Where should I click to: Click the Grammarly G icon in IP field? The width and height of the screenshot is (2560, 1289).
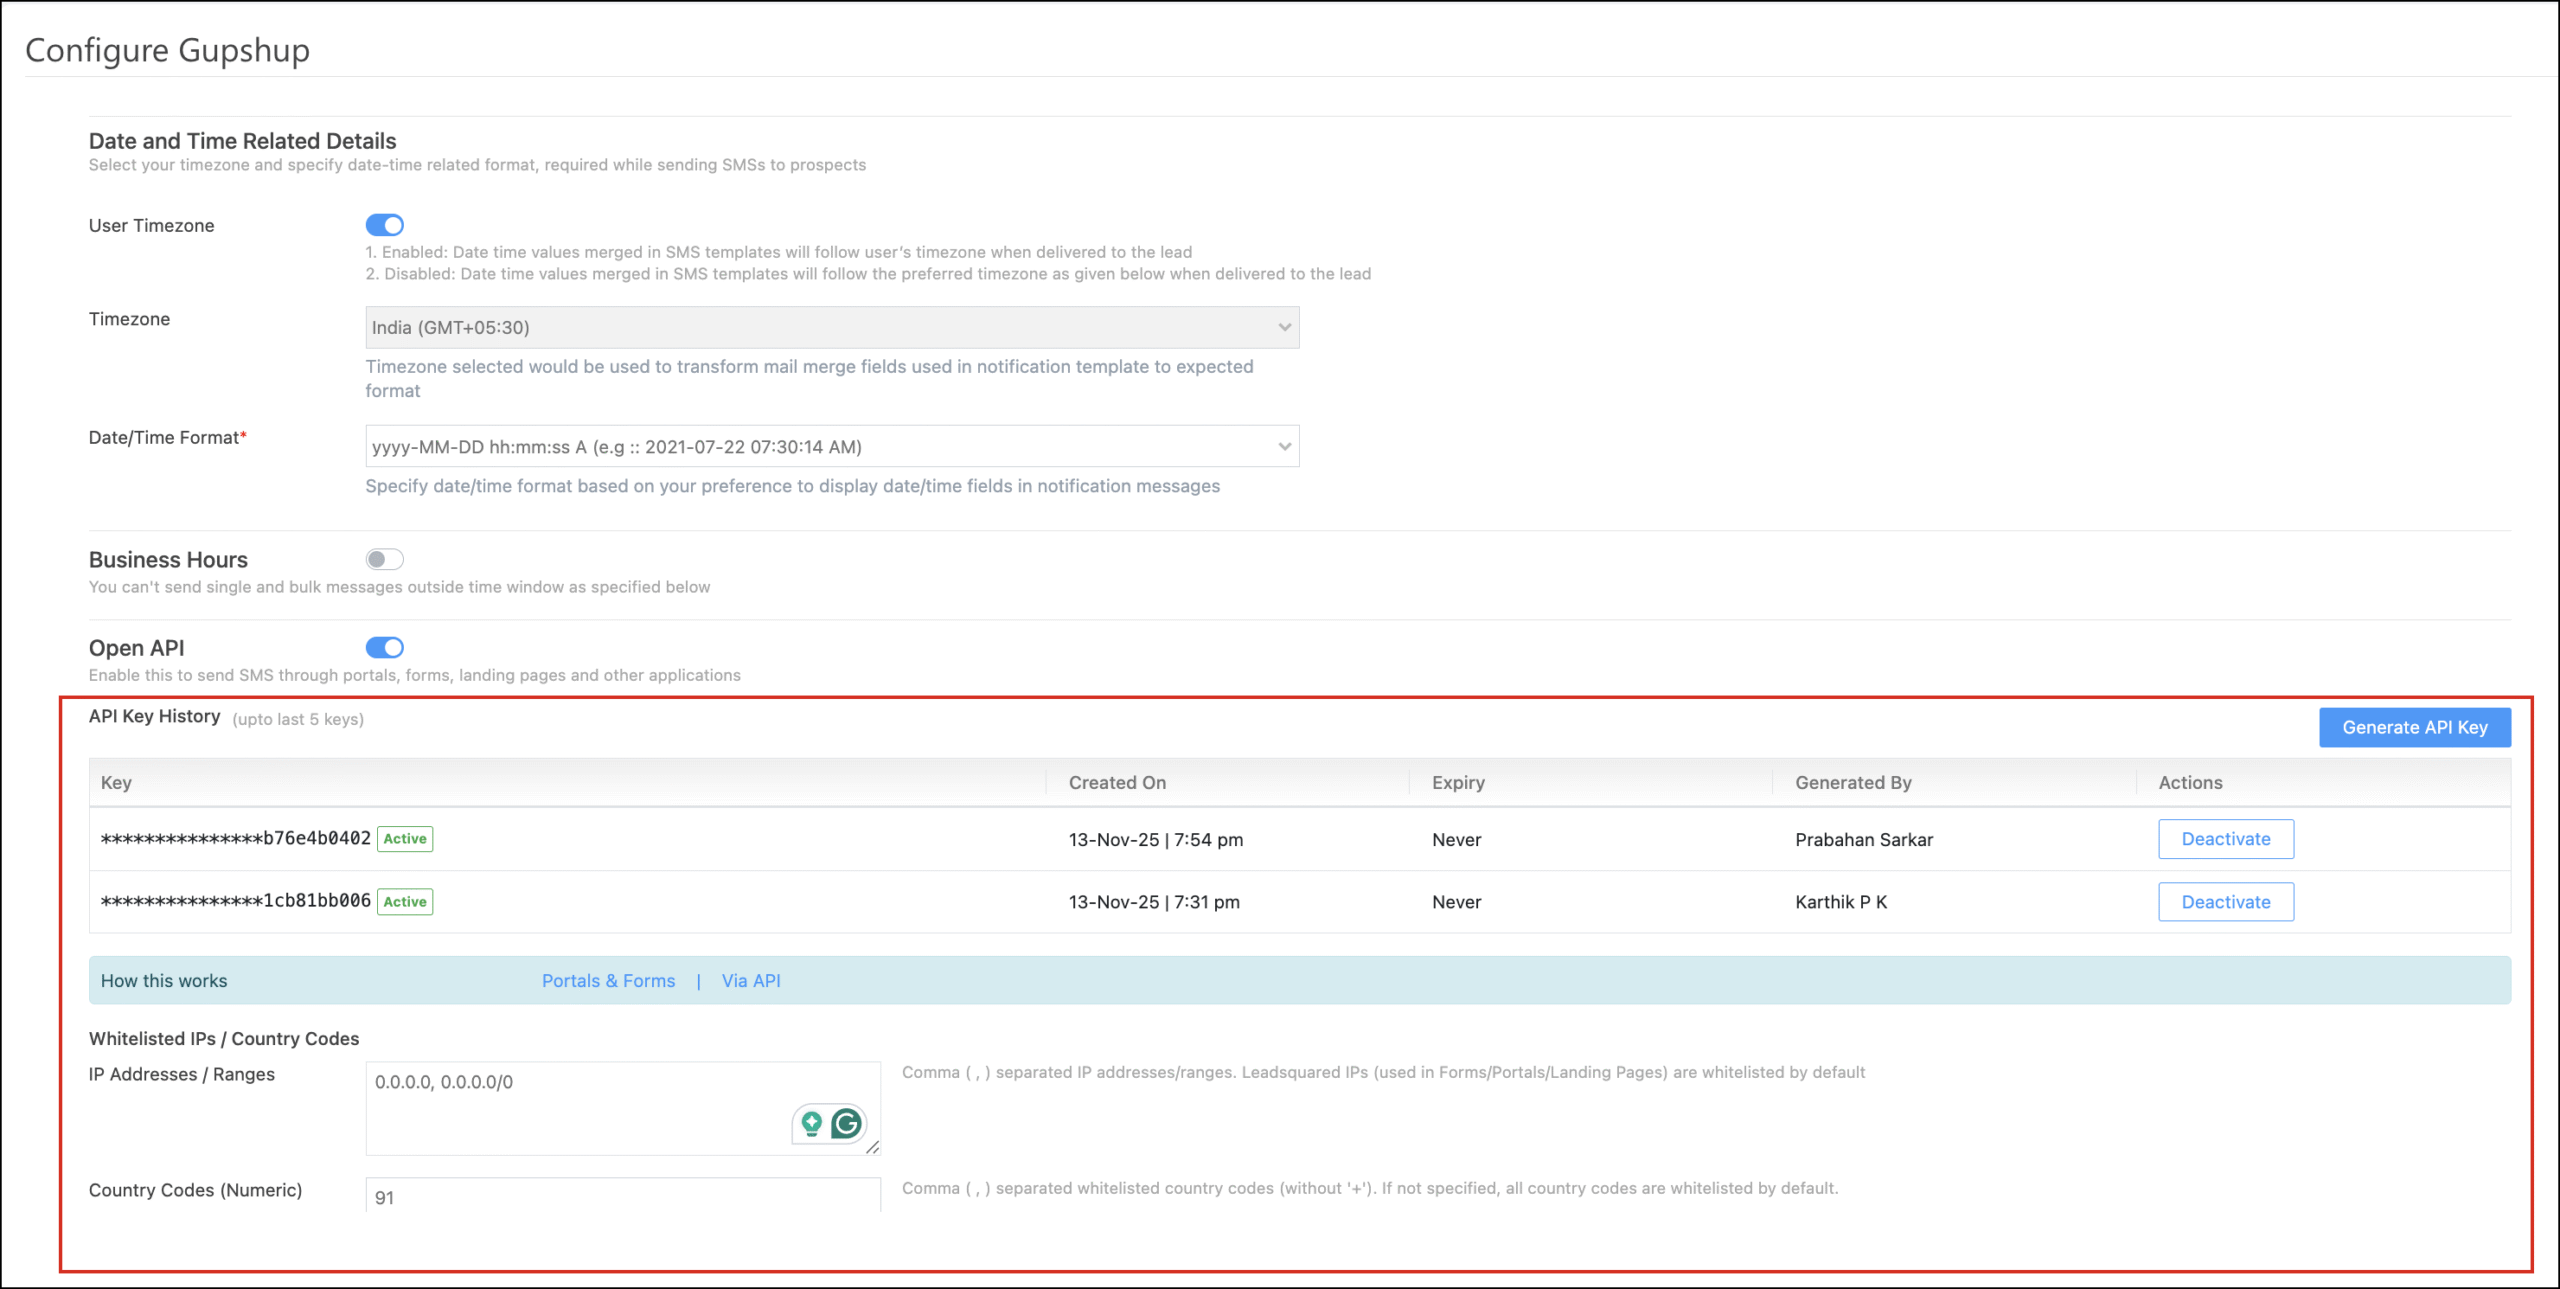click(846, 1124)
